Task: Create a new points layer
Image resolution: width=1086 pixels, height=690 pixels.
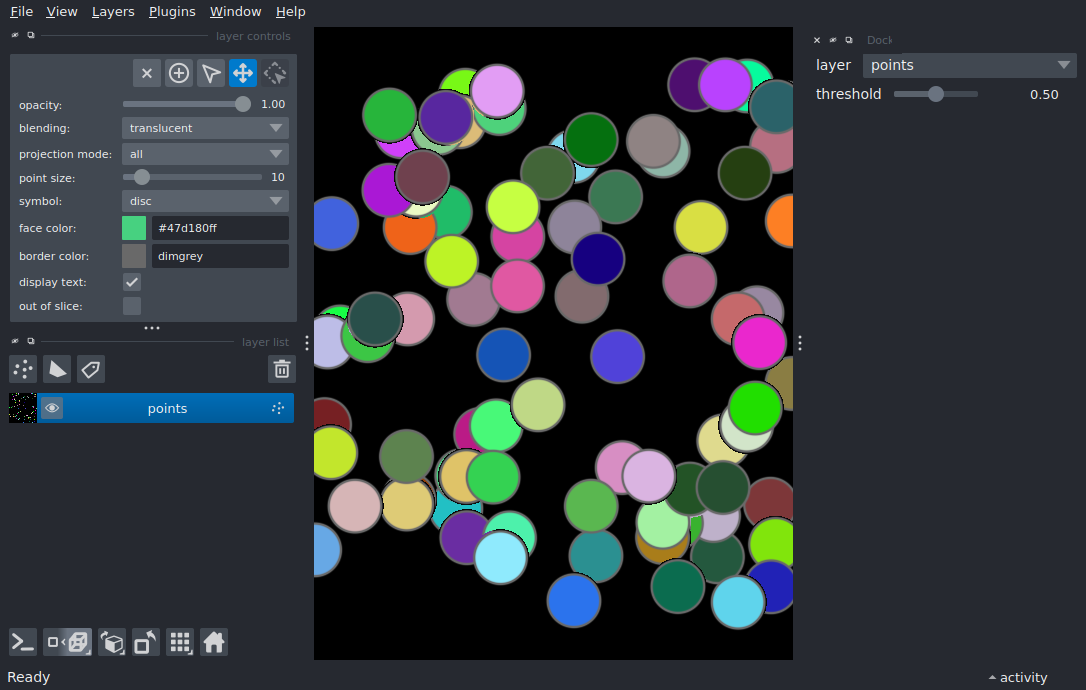Action: pyautogui.click(x=23, y=369)
